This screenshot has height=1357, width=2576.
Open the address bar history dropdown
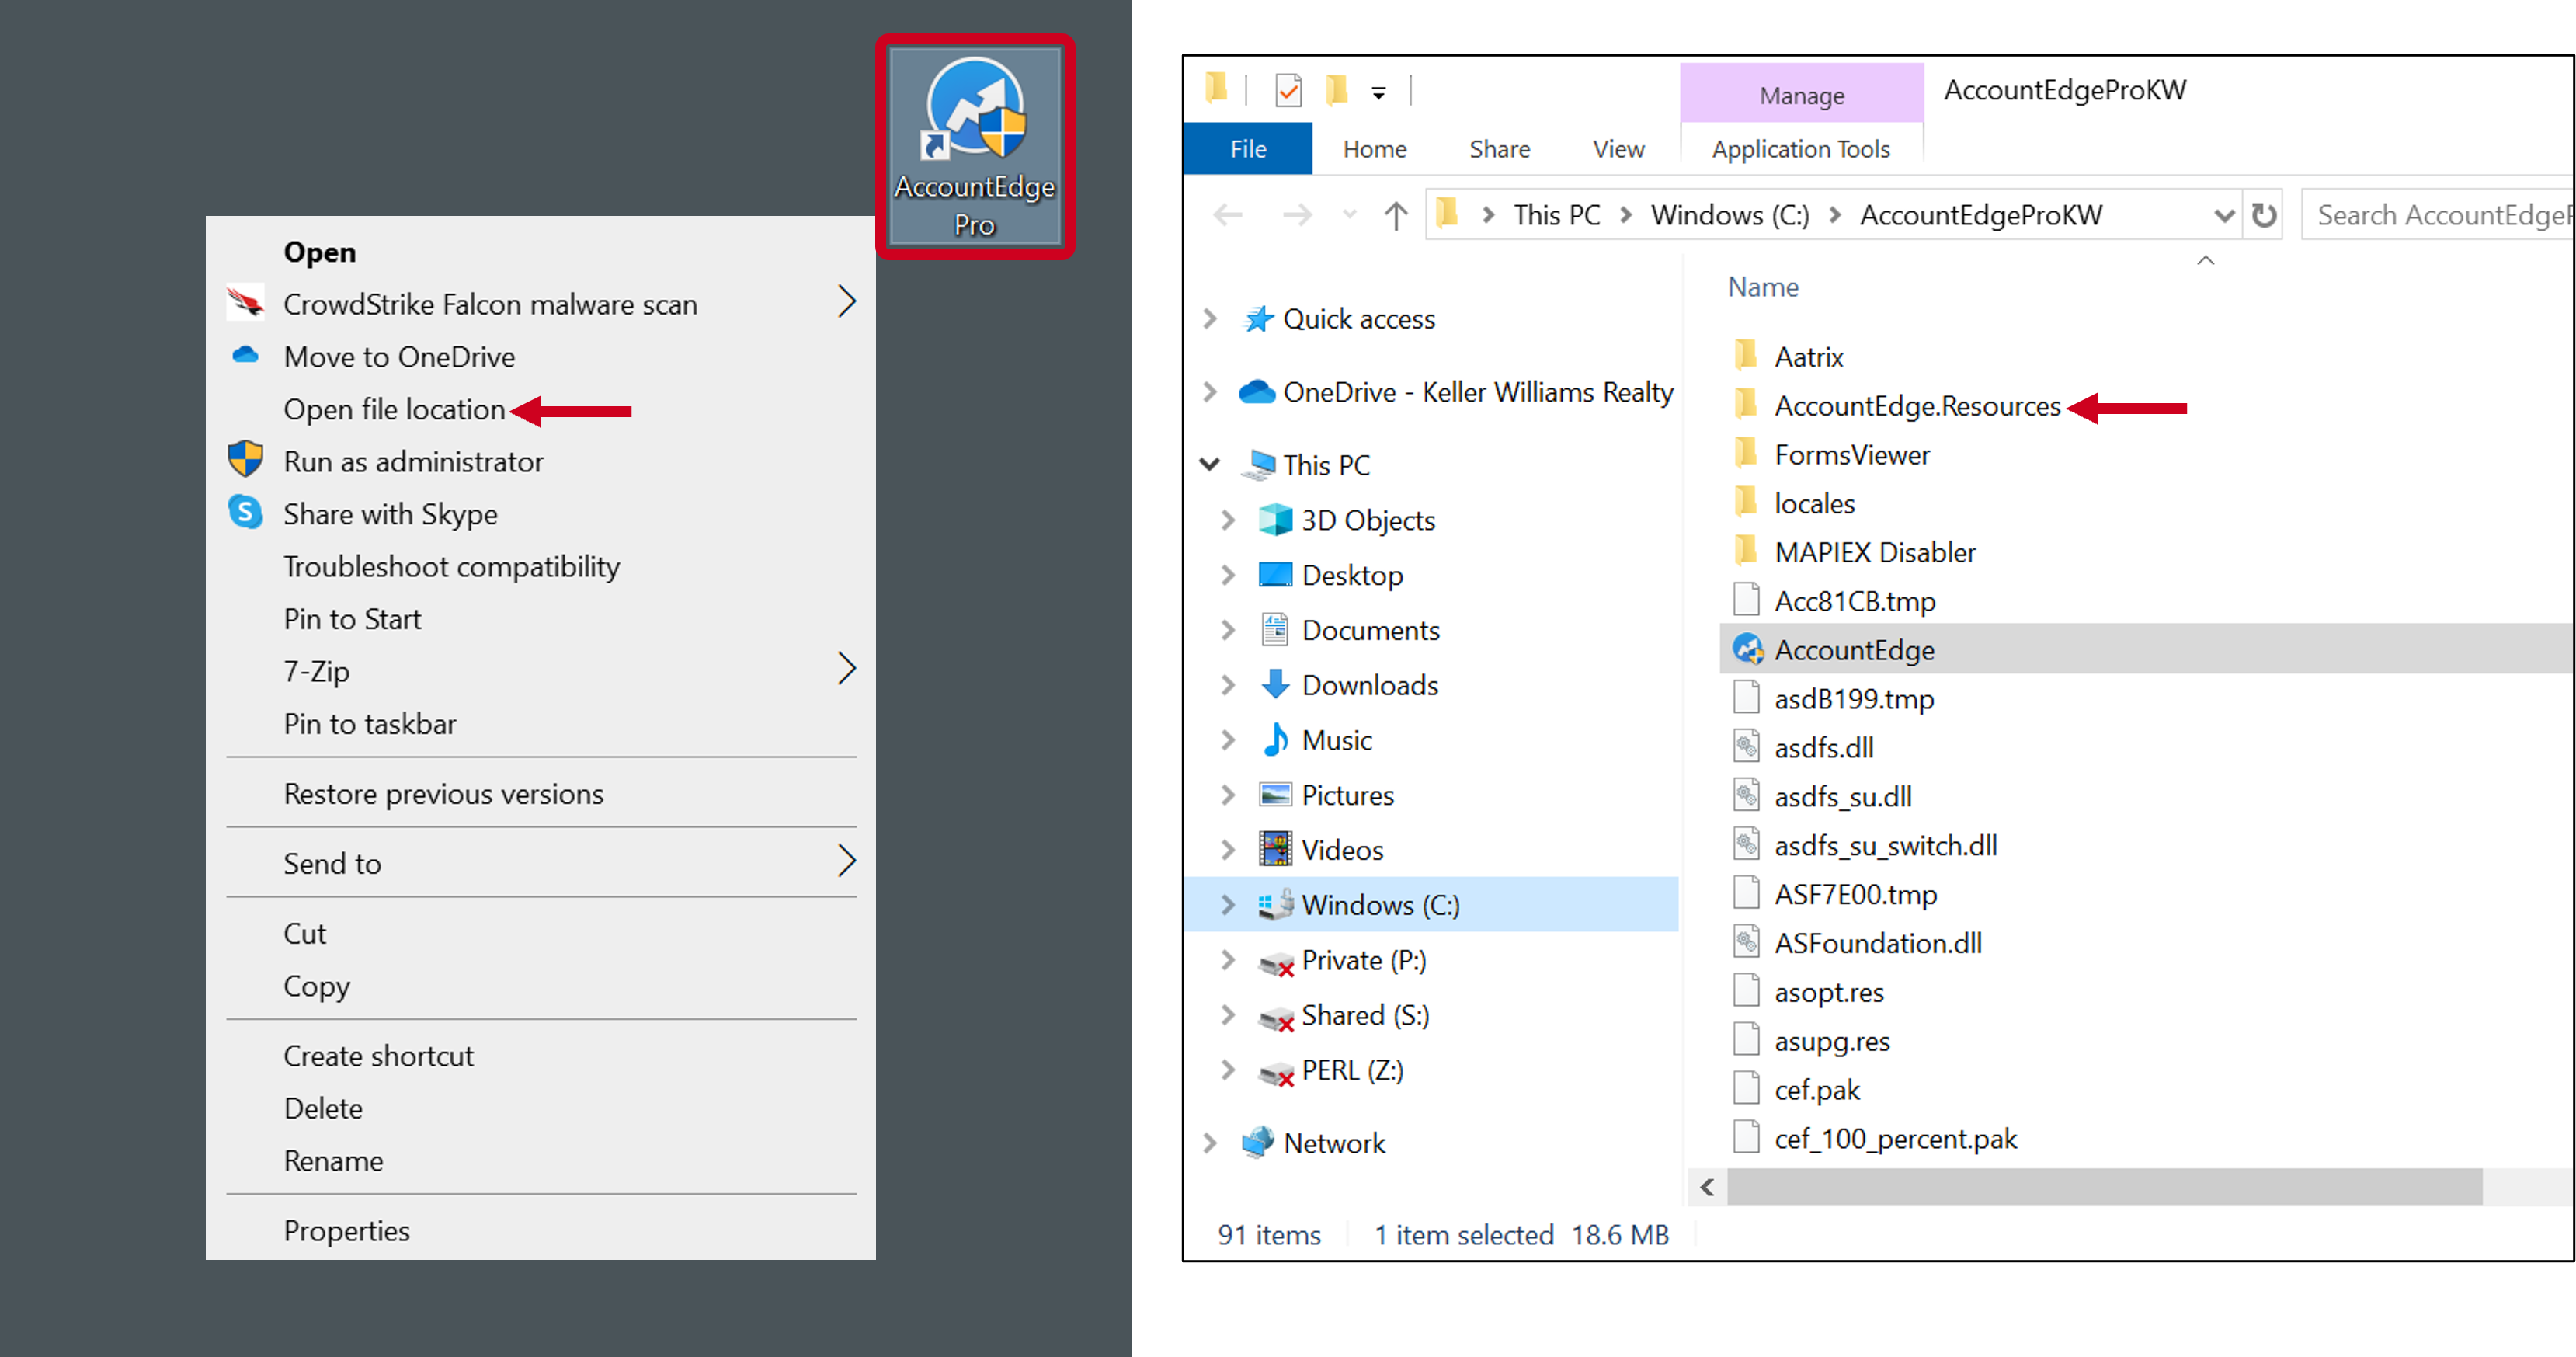[x=2223, y=214]
